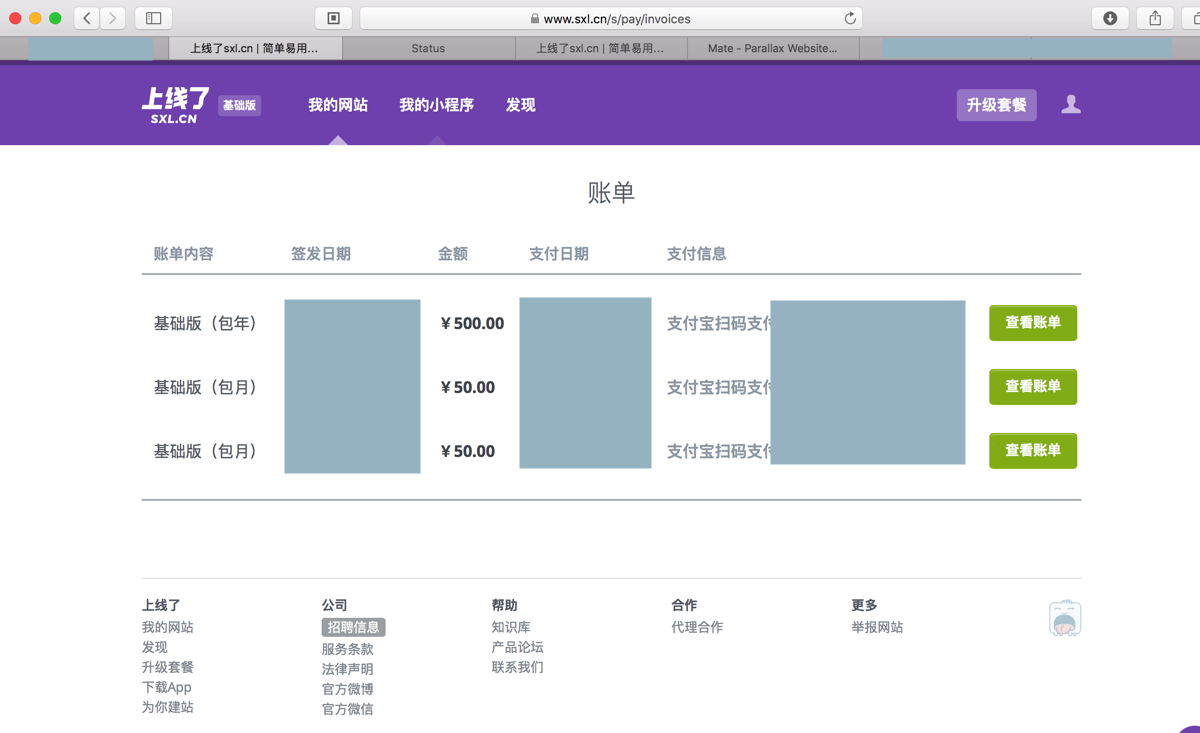The width and height of the screenshot is (1200, 733).
Task: Toggle the Safari sidebar icon
Action: coord(153,18)
